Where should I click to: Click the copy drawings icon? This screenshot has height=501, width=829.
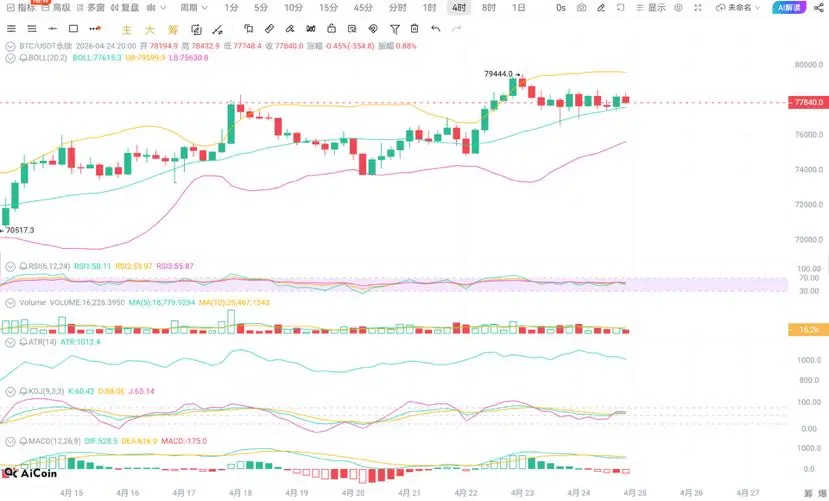coord(248,29)
